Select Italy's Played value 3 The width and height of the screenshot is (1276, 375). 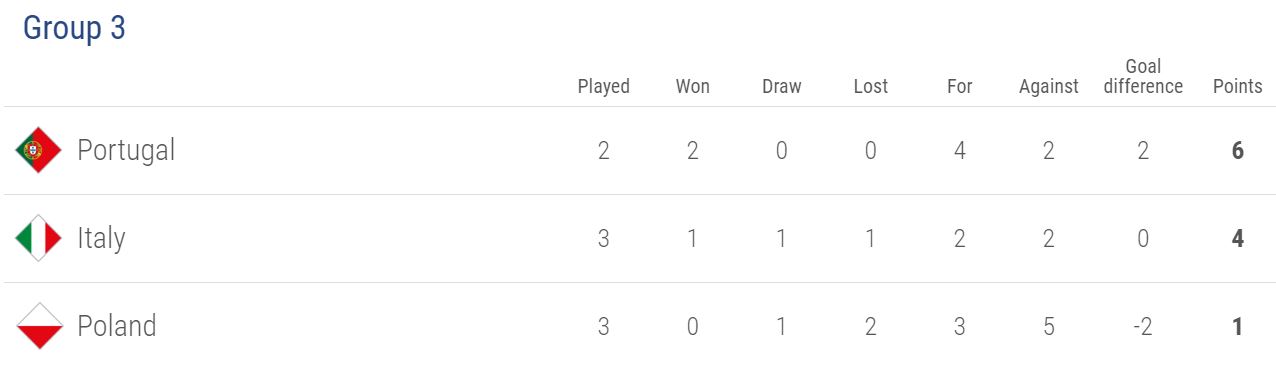click(x=604, y=239)
